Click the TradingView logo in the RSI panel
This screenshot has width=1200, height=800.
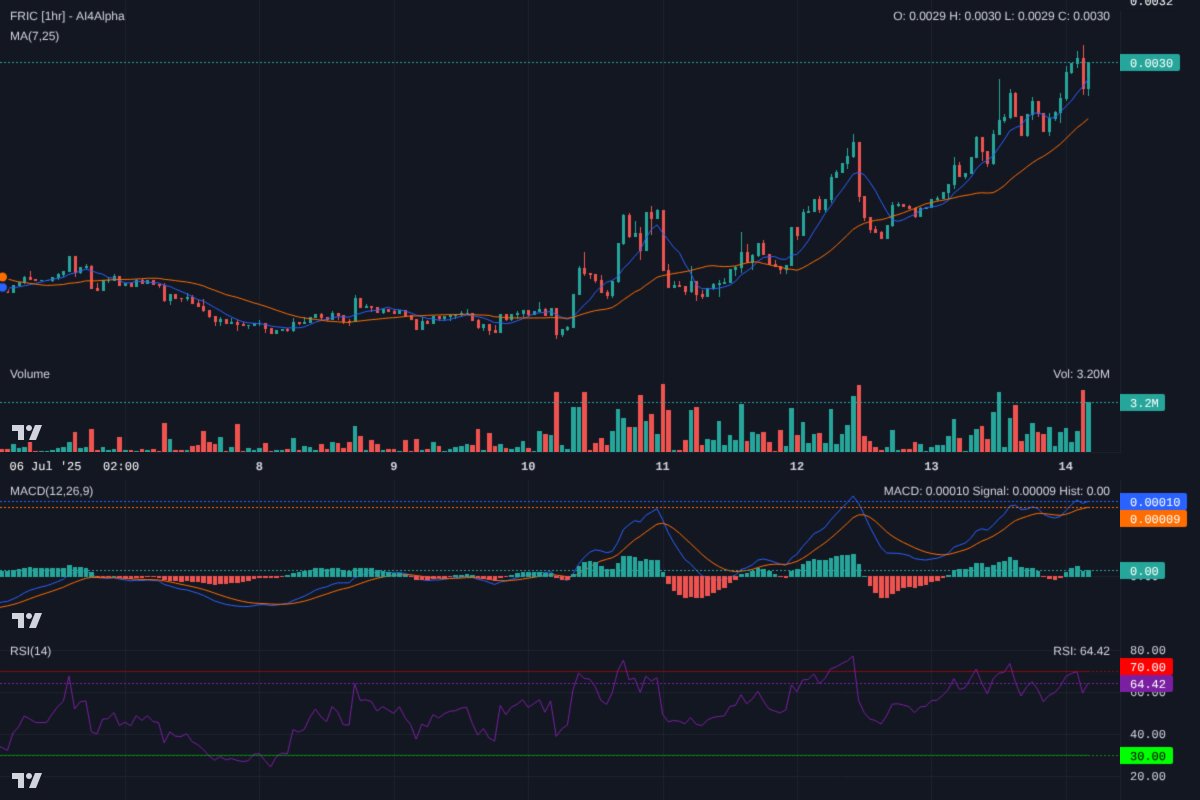27,781
